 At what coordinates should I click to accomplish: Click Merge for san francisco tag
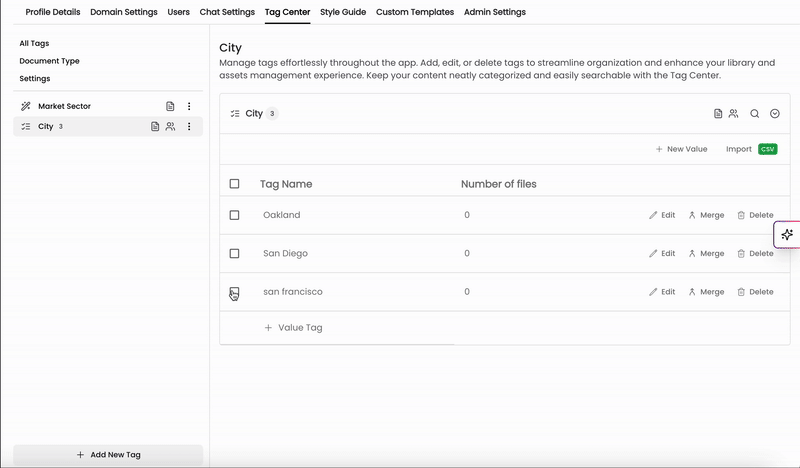707,292
